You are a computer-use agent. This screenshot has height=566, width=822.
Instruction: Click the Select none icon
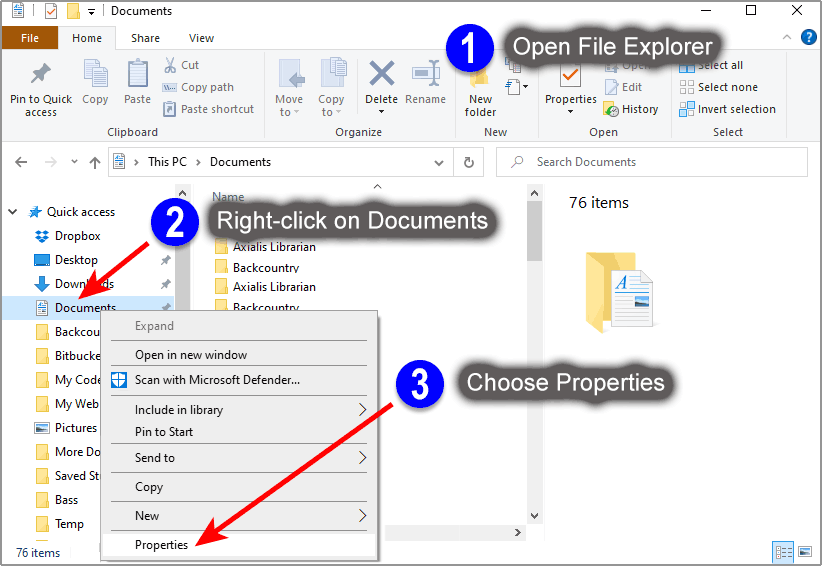pyautogui.click(x=687, y=87)
